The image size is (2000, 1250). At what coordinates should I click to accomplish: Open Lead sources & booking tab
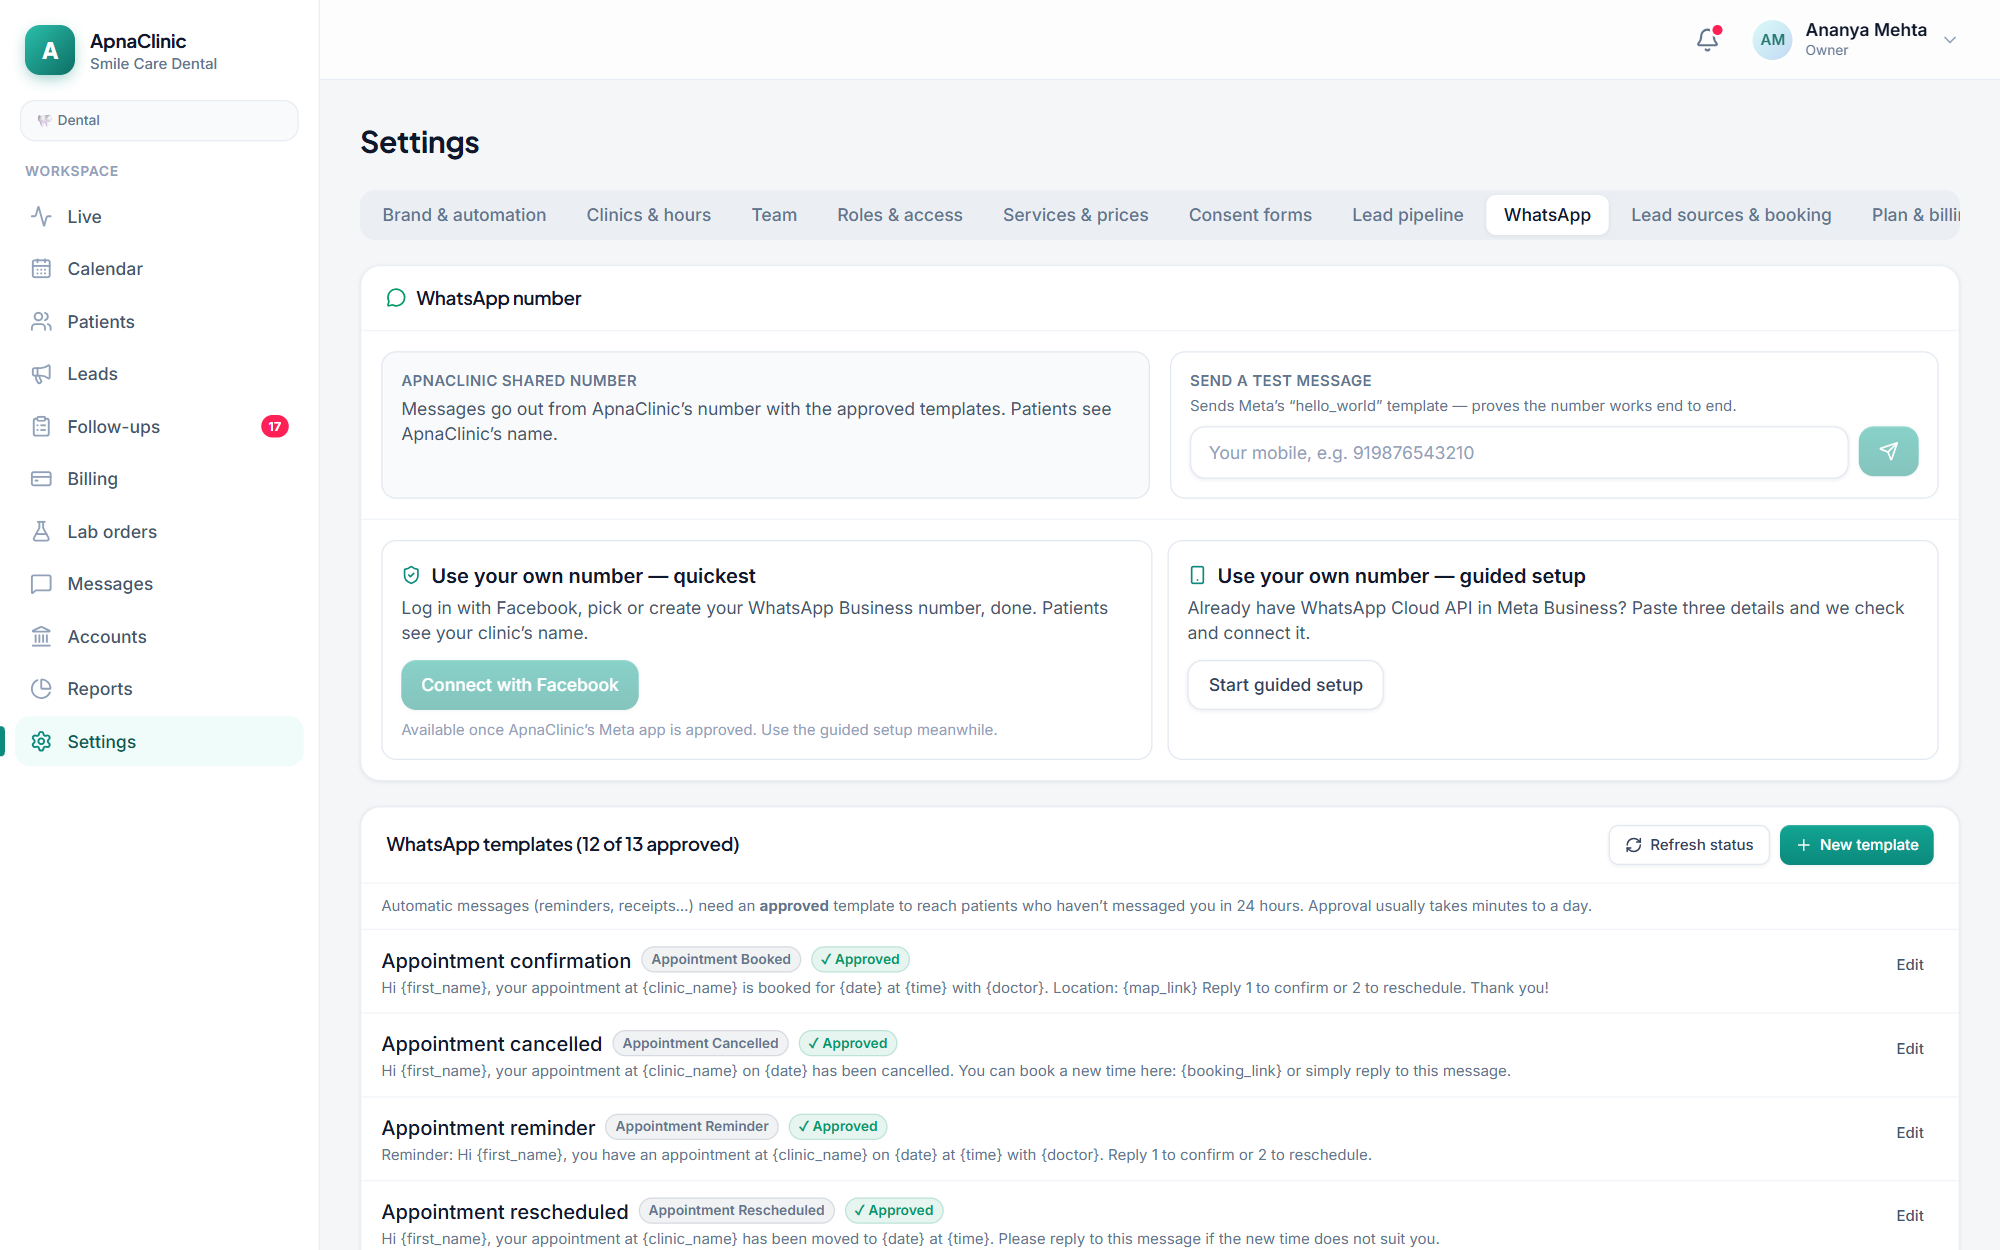click(1731, 215)
